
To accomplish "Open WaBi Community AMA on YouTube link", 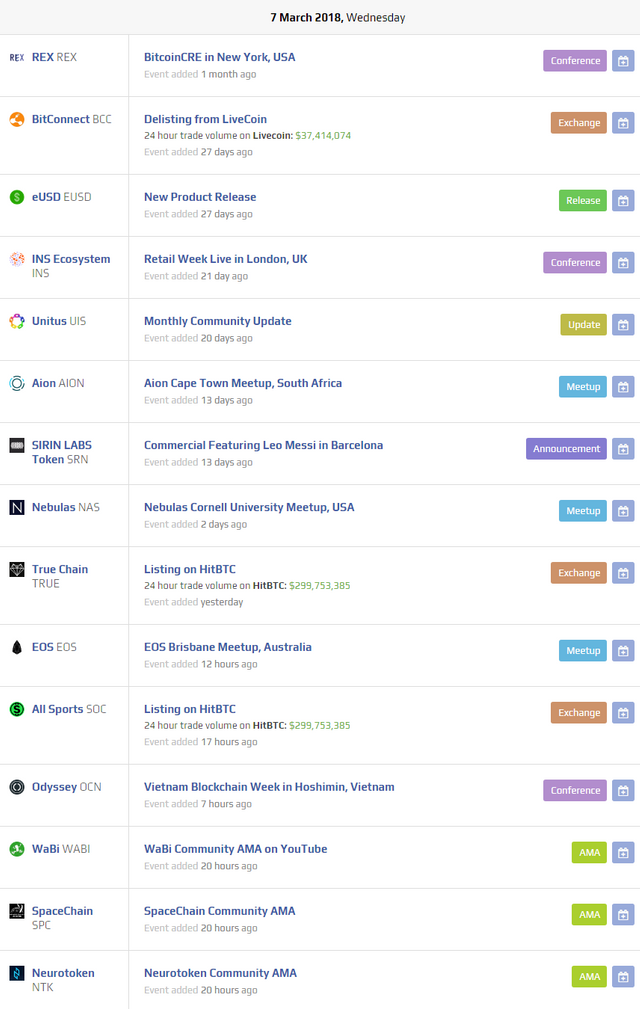I will click(x=235, y=849).
